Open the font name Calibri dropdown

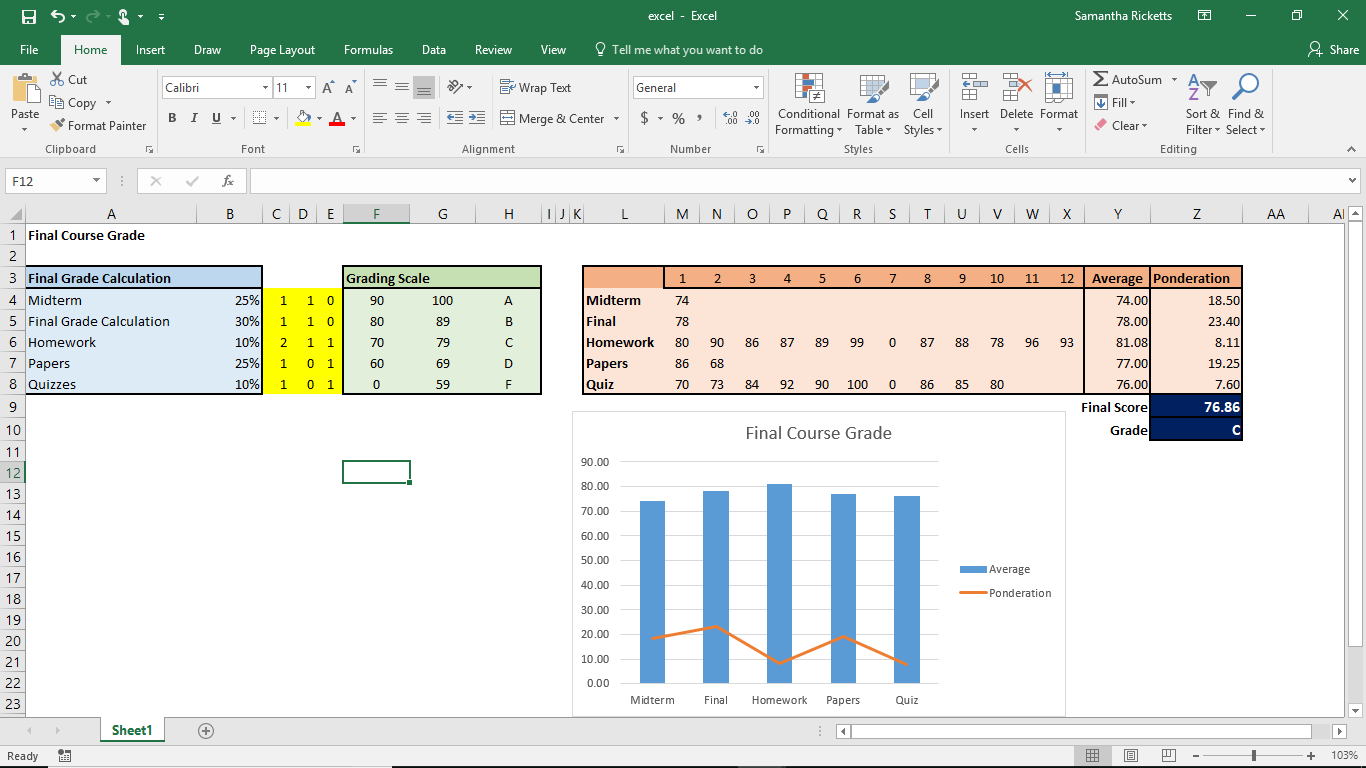click(265, 88)
